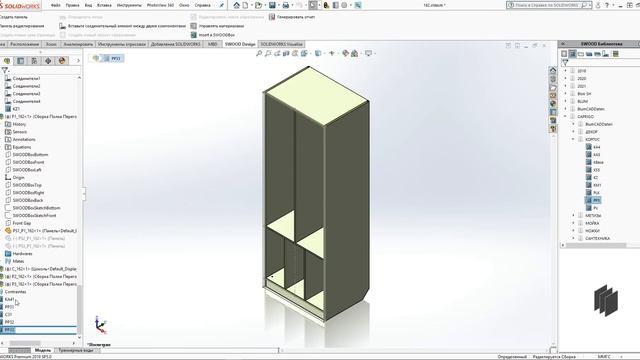This screenshot has width=640, height=360.
Task: Click the Save icon in top toolbar
Action: click(x=272, y=5)
